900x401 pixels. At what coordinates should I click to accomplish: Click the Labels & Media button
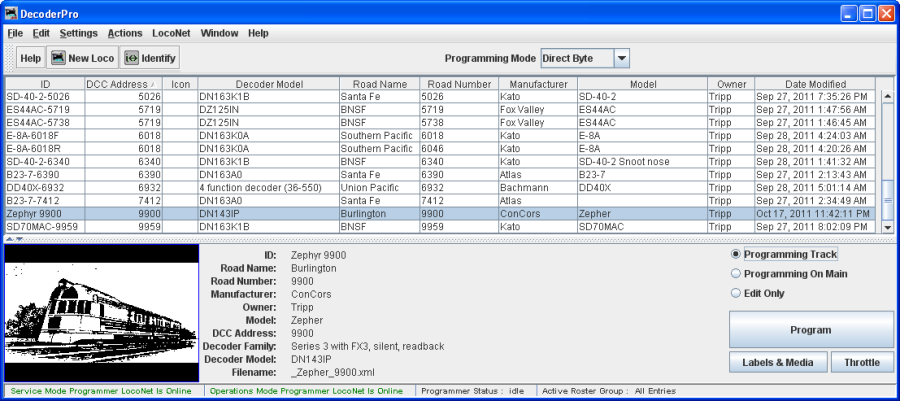tap(777, 362)
